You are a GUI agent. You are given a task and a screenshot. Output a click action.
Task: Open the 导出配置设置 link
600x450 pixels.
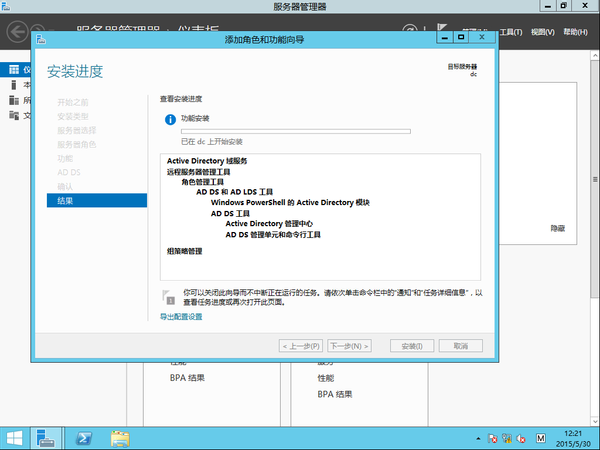(x=181, y=316)
